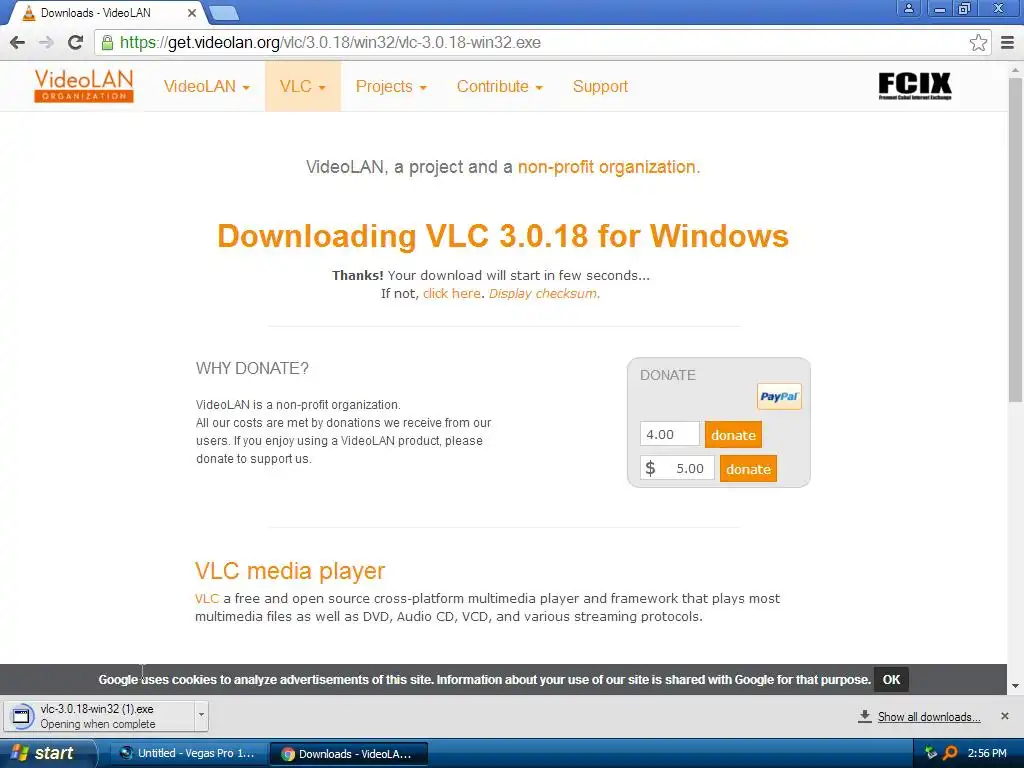Click the vlc-3.0.18-win32 (1).exe file icon
This screenshot has width=1024, height=768.
point(21,716)
